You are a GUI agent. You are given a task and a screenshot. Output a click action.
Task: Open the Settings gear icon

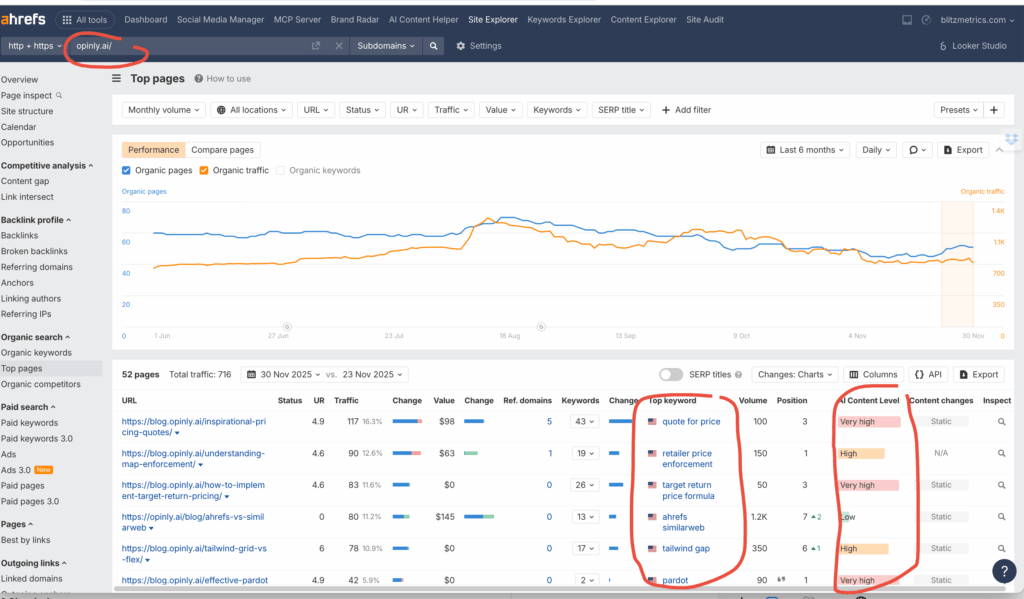461,46
